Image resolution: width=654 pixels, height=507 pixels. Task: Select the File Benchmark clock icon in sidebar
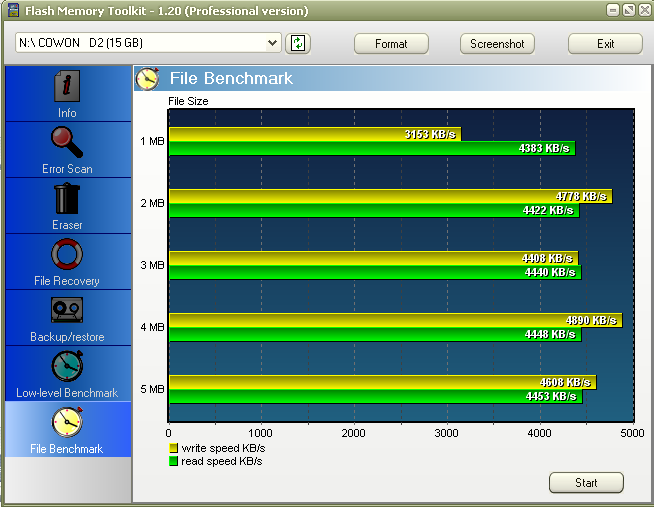67,422
